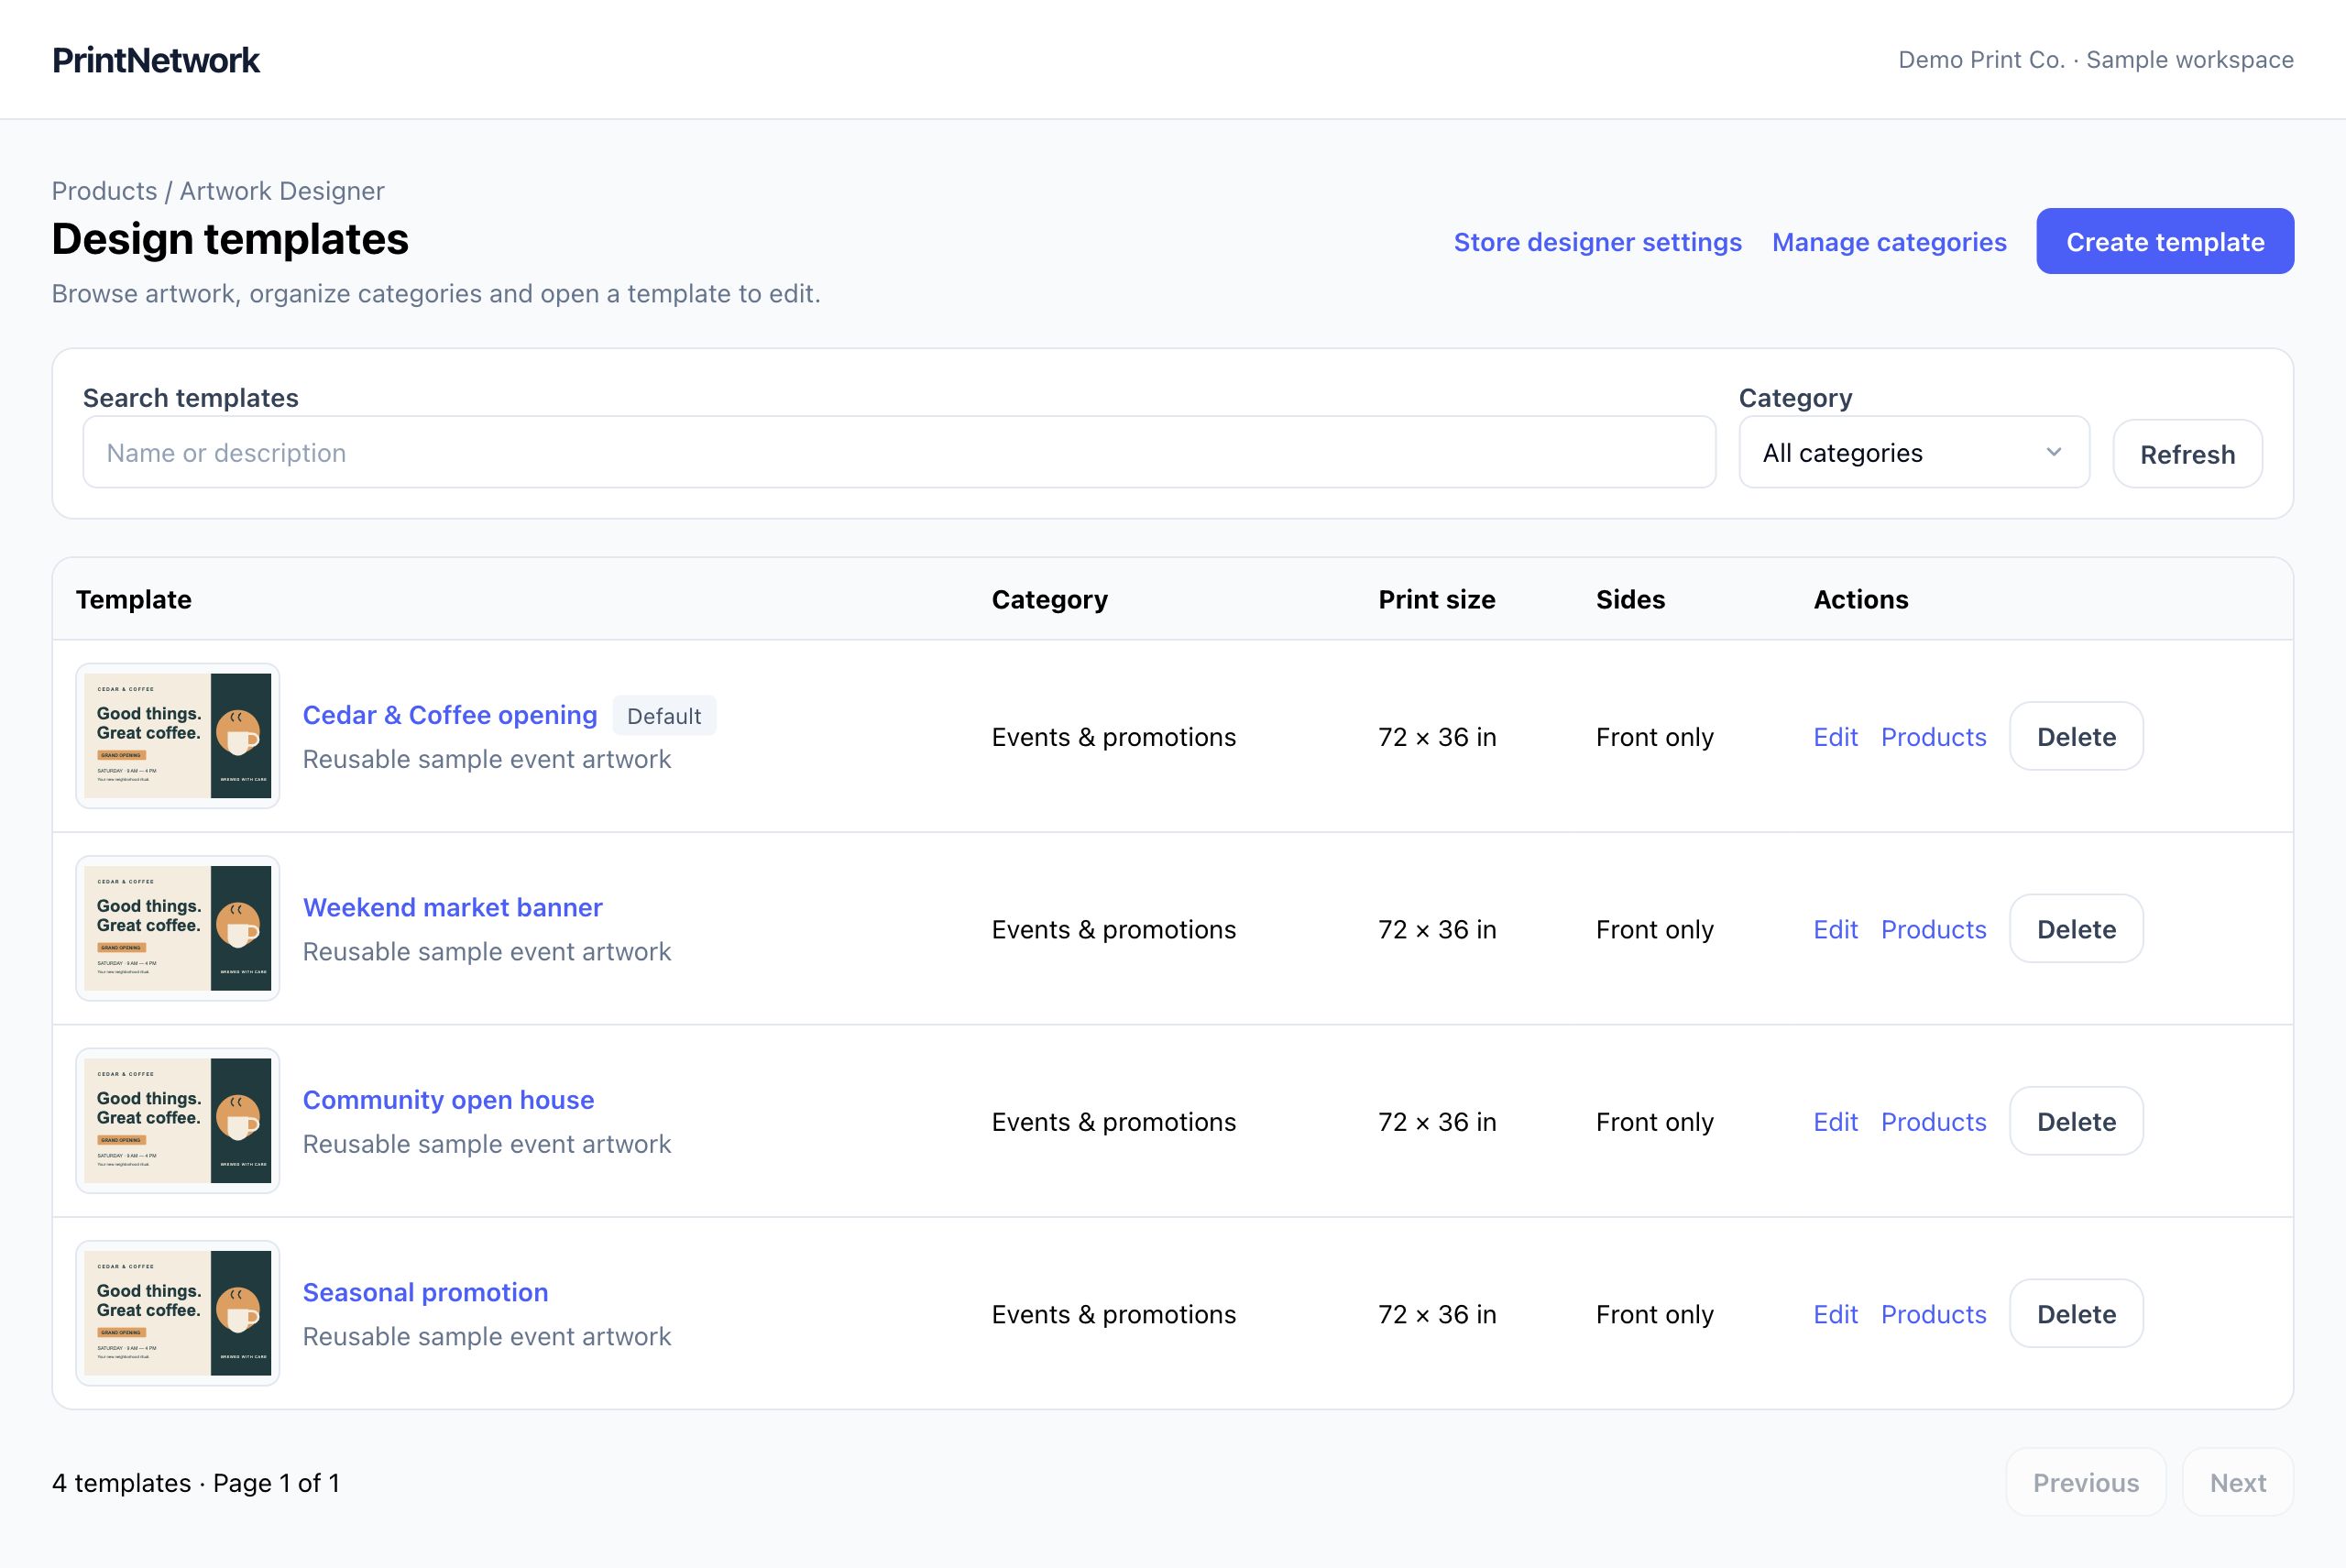Edit the Seasonal promotion template
Viewport: 2346px width, 1568px height.
click(x=1835, y=1314)
